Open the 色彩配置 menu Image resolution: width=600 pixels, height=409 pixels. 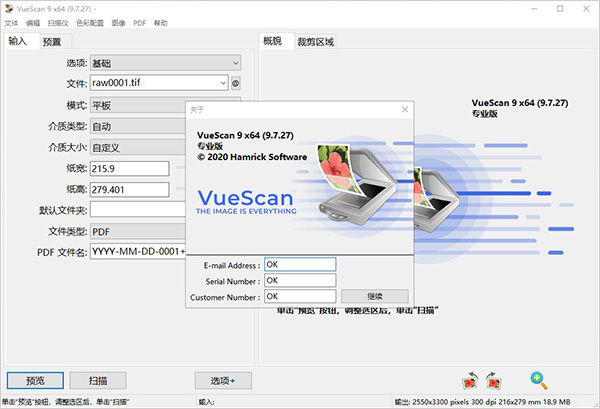point(90,23)
